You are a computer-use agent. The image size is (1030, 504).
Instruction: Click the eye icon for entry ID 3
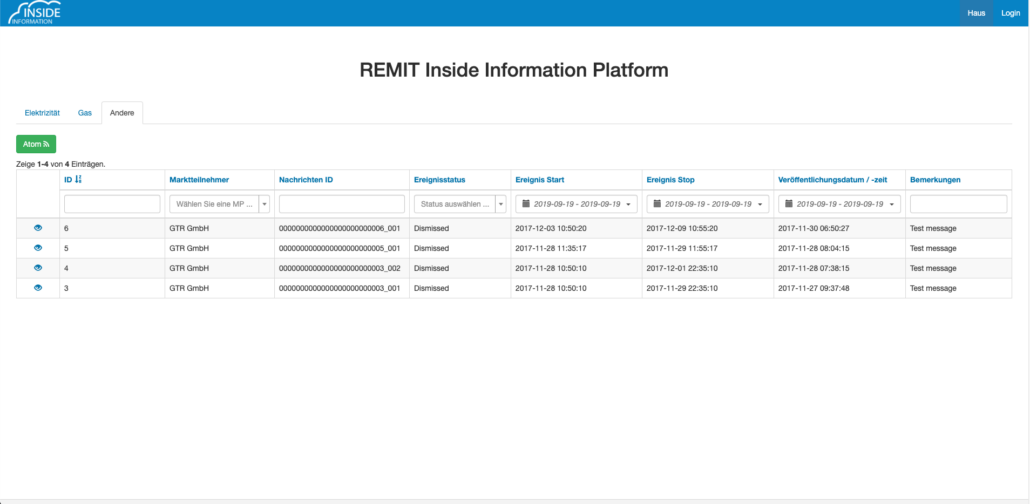pos(38,288)
